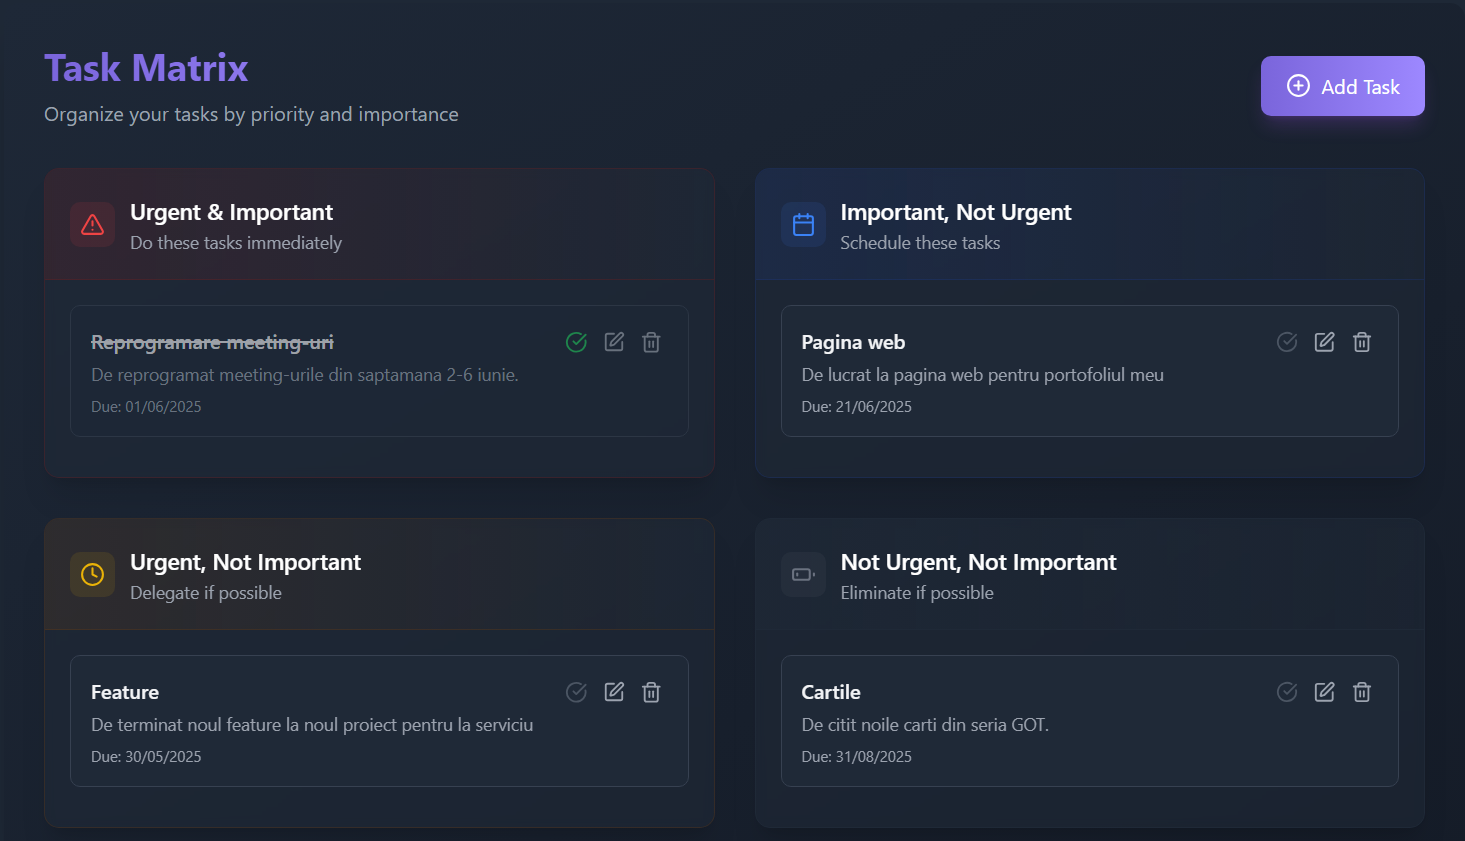1465x841 pixels.
Task: Delete the Reprogramare meeting-uri task
Action: pos(651,342)
